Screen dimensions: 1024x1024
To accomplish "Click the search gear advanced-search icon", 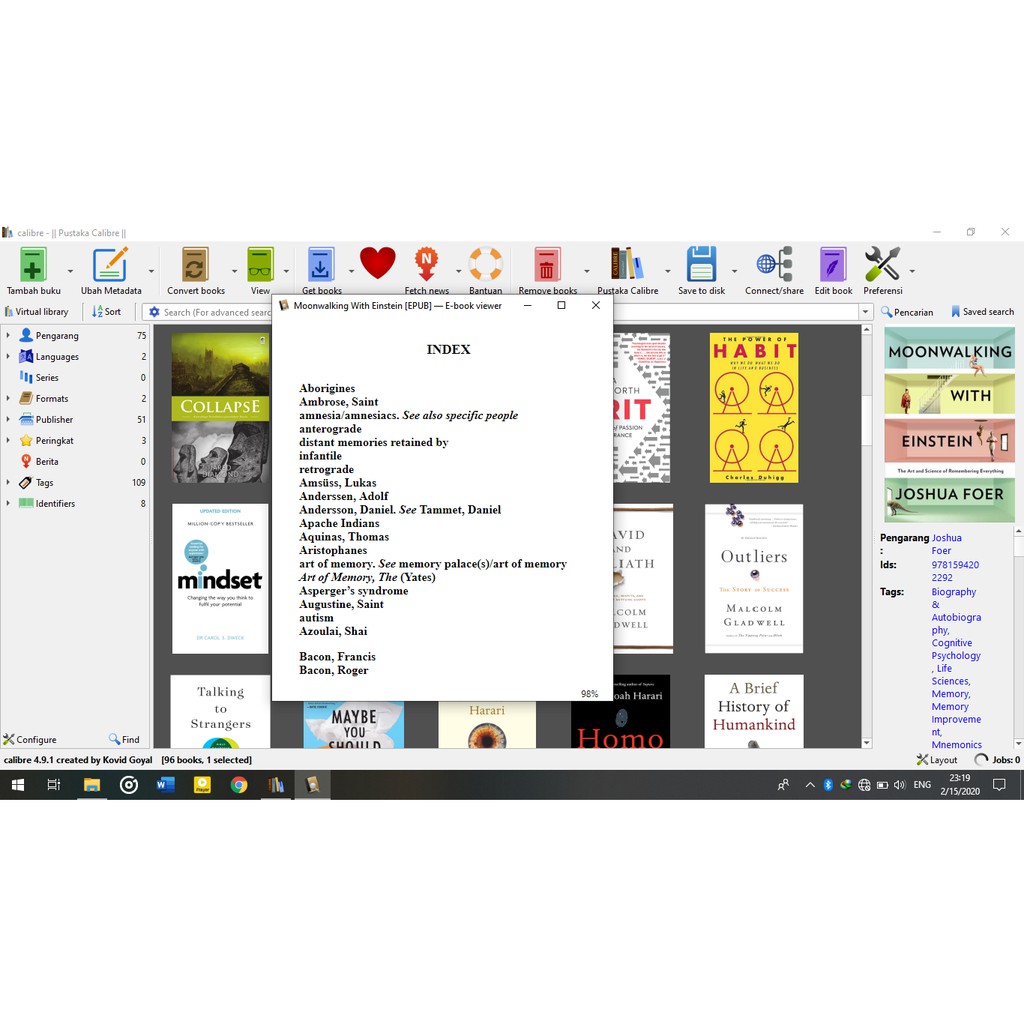I will pyautogui.click(x=154, y=312).
